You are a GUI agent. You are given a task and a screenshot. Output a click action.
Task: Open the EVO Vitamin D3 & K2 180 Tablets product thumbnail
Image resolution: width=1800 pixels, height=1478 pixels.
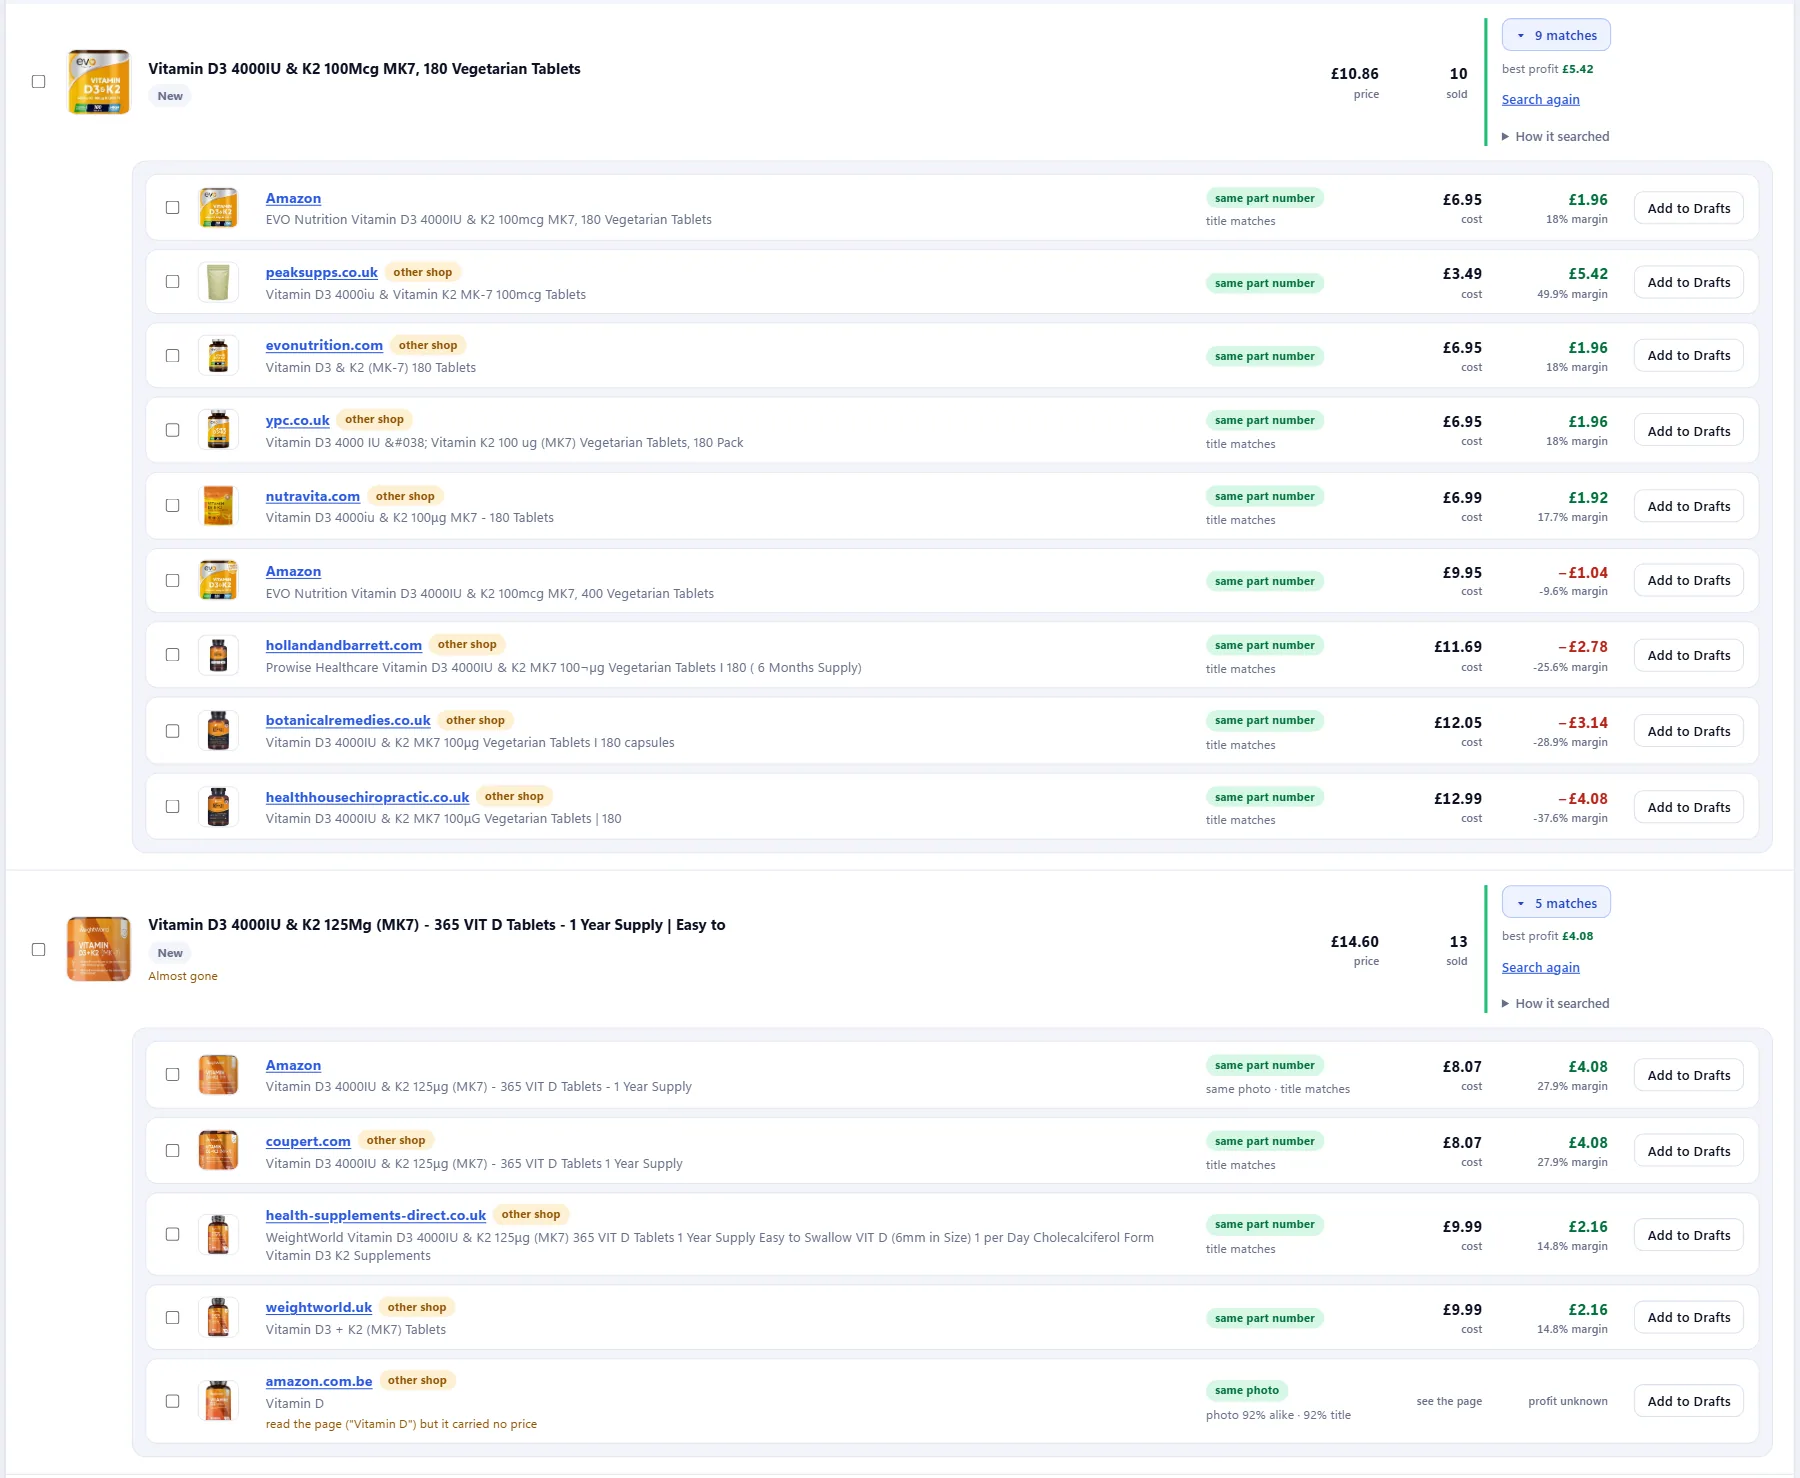click(x=99, y=82)
